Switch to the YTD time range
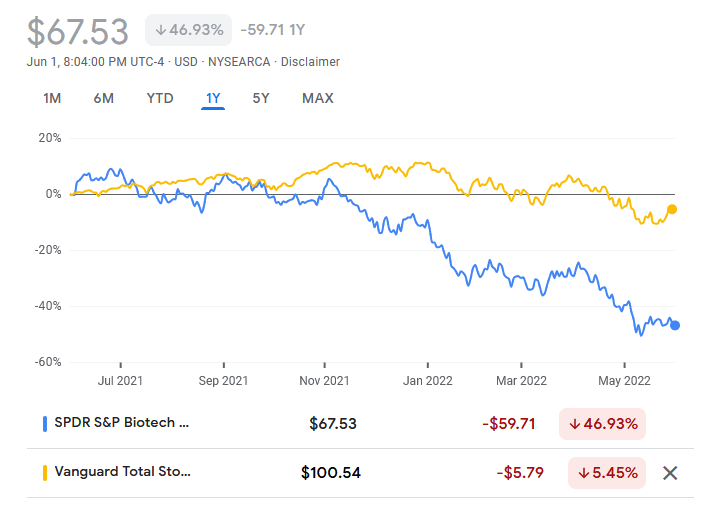 (160, 98)
